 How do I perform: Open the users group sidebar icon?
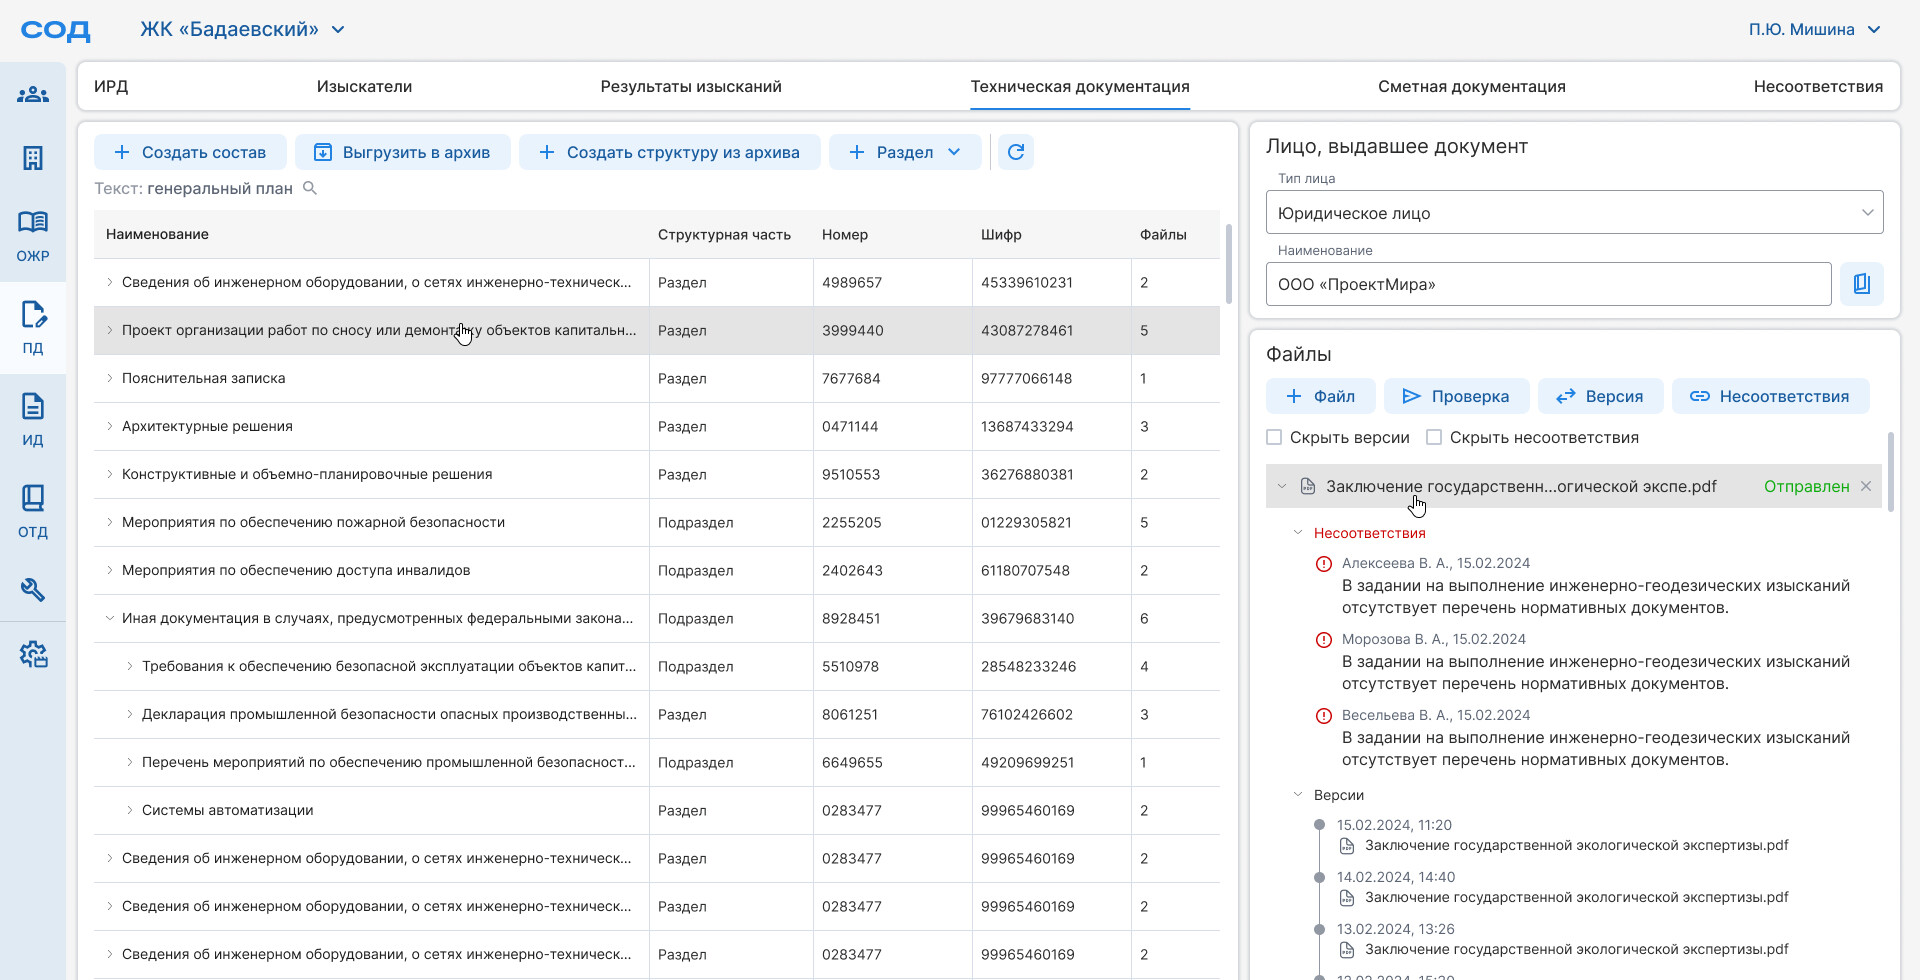coord(33,95)
